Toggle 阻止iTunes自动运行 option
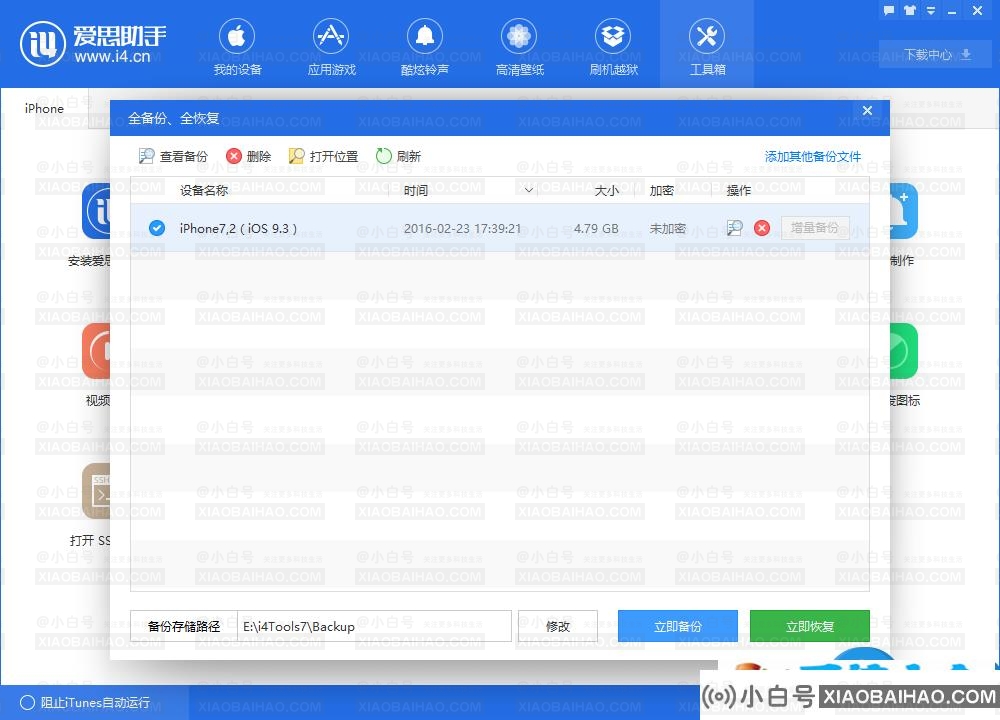 [85, 702]
